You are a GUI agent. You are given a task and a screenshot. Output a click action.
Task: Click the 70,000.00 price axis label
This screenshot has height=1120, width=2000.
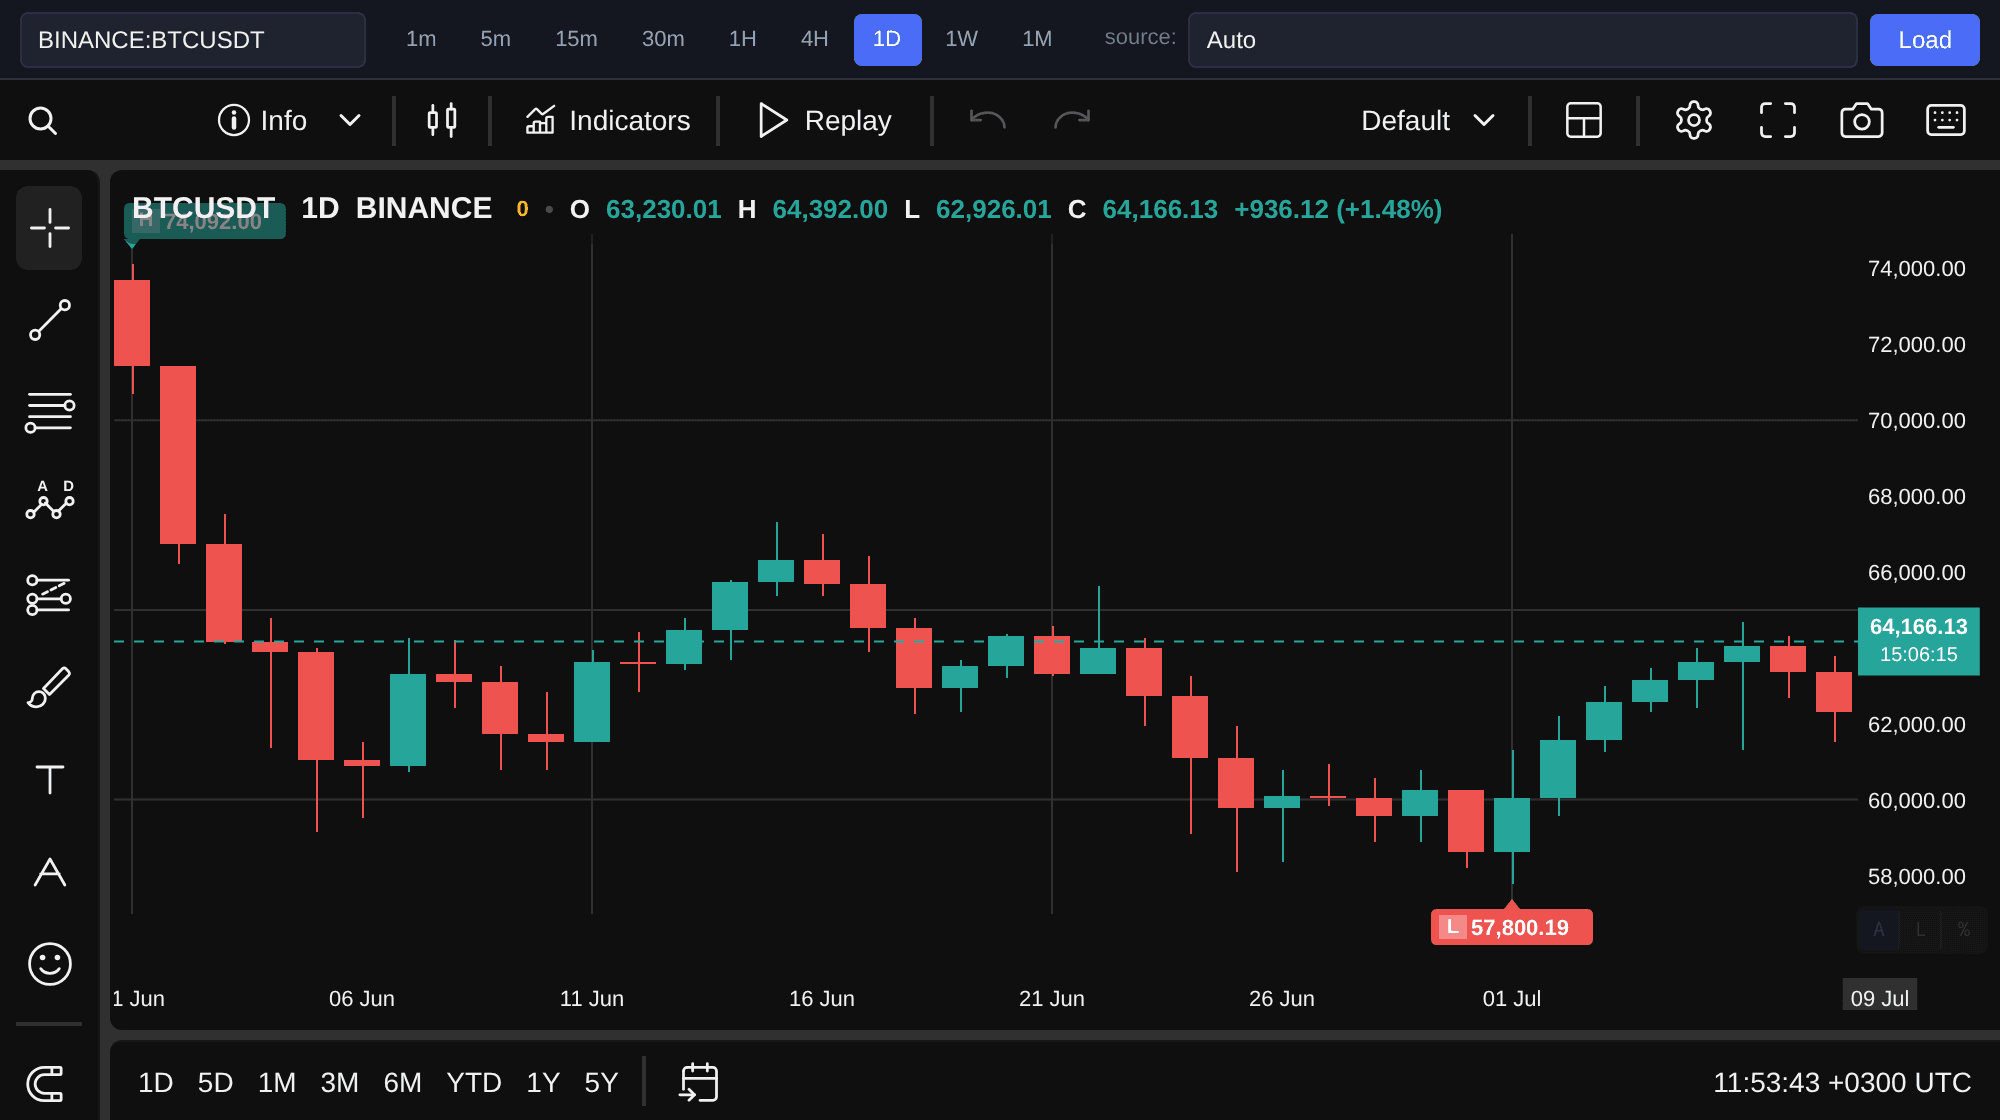point(1916,420)
